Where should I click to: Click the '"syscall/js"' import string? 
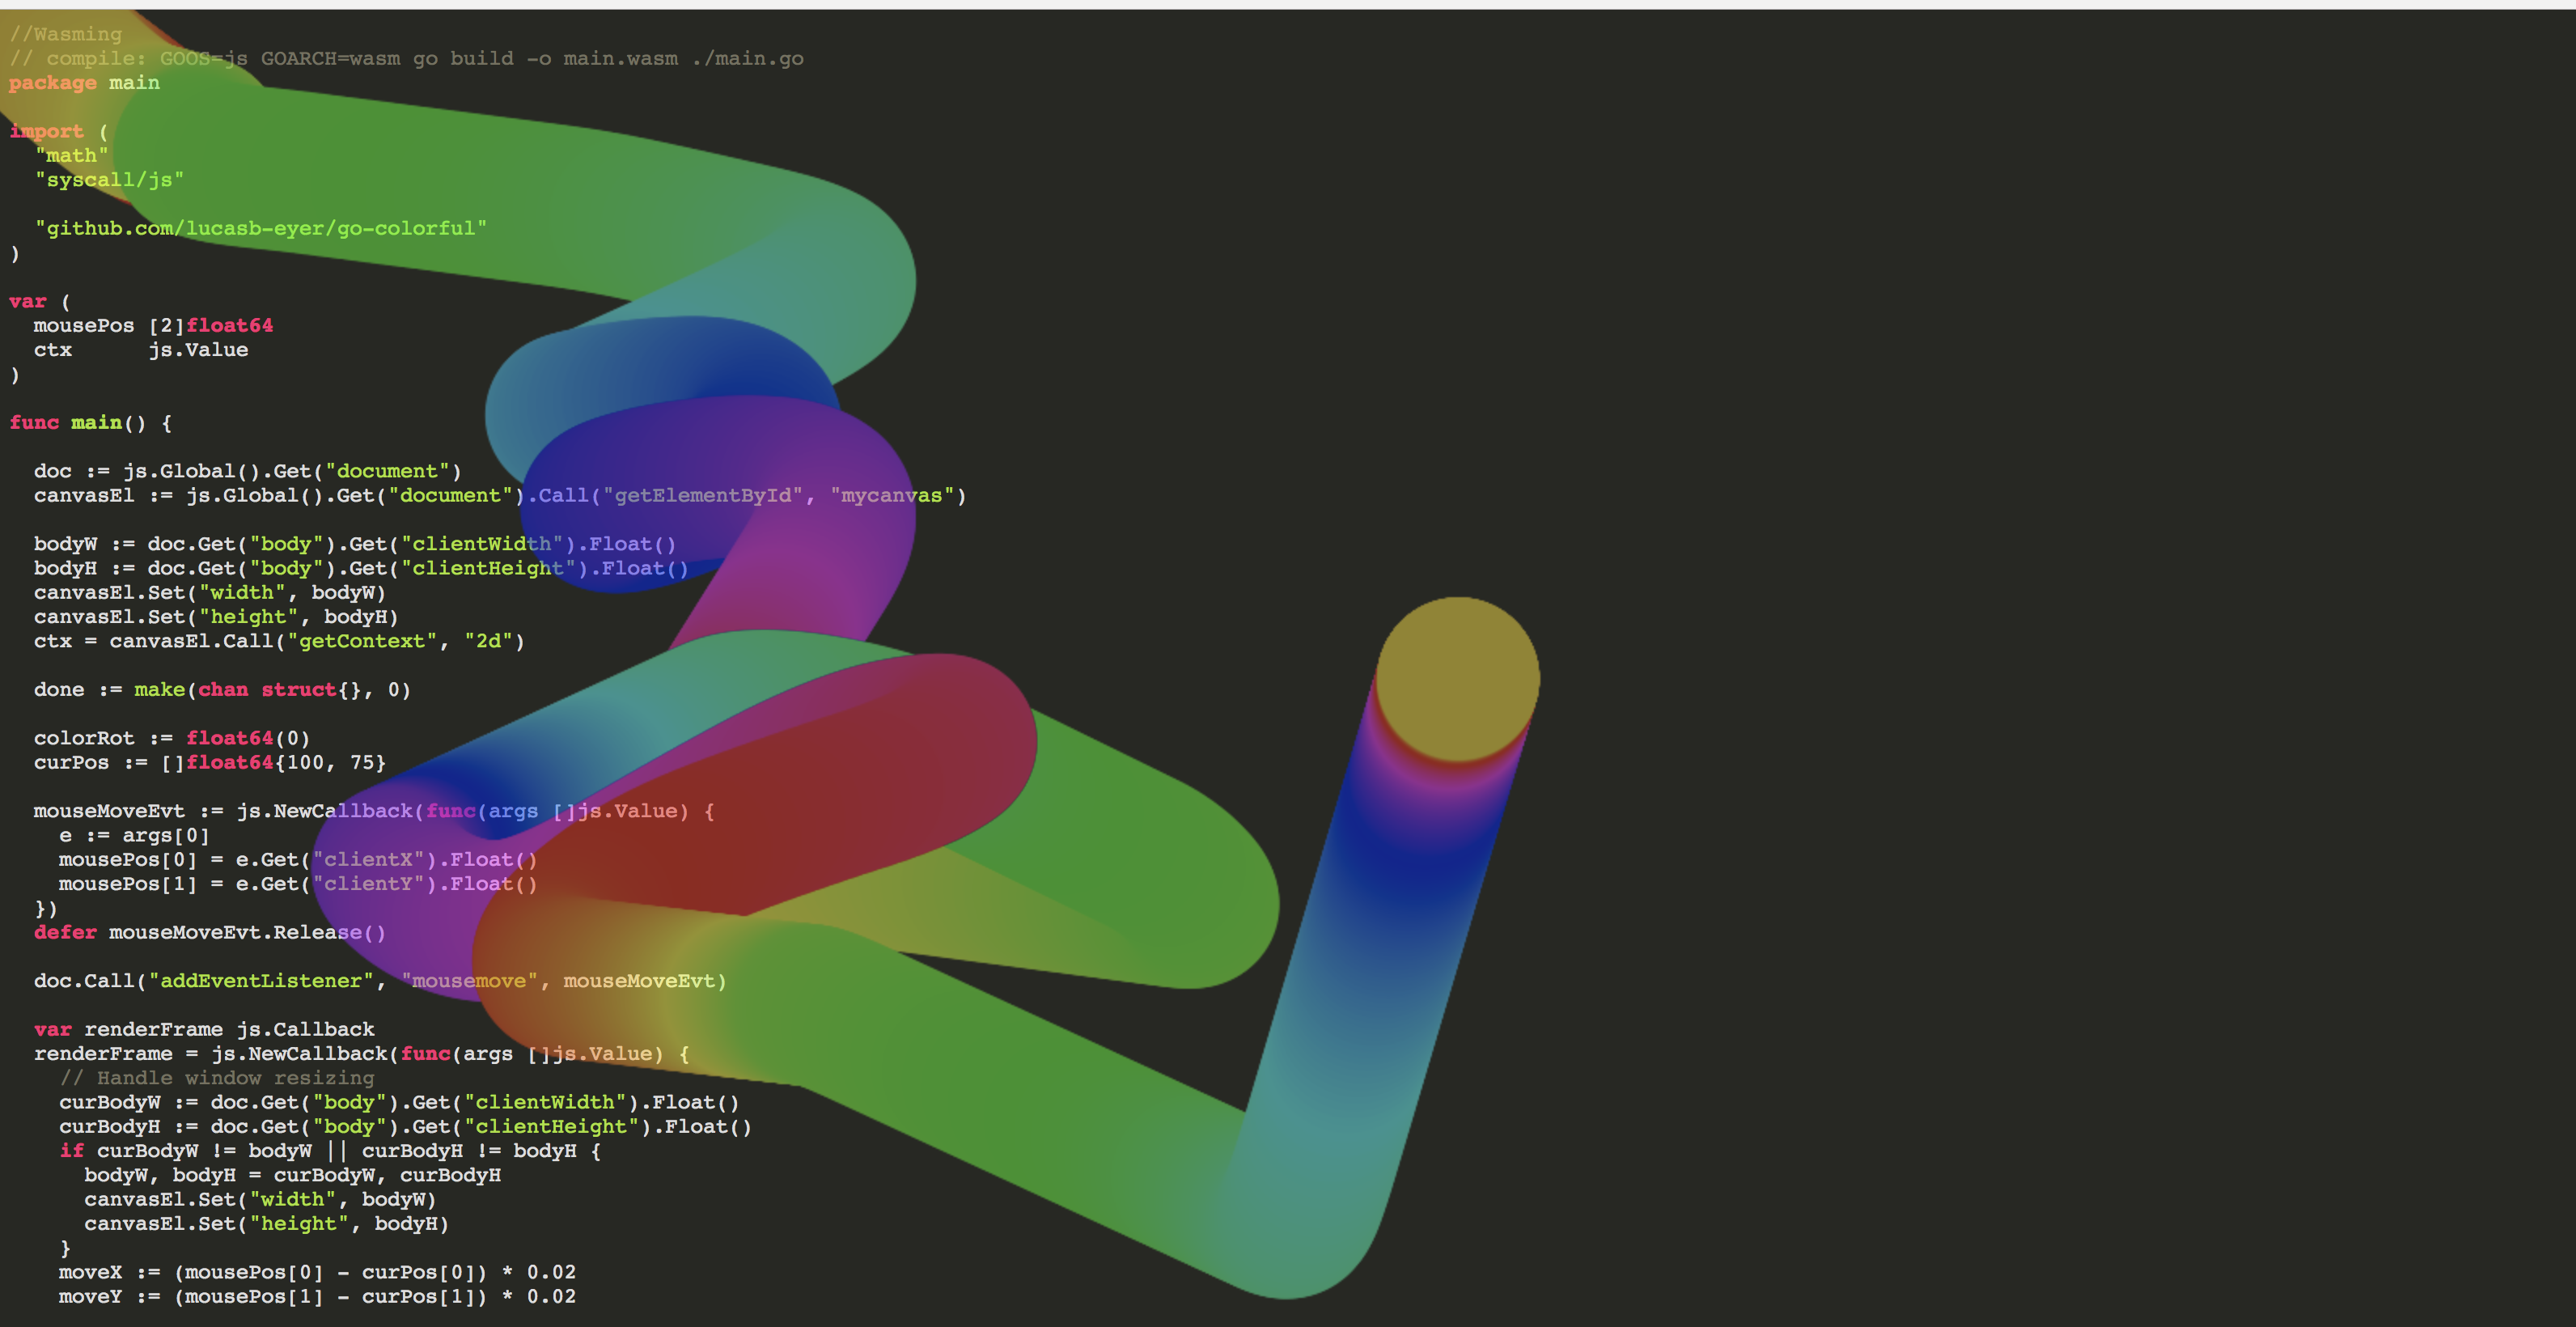tap(109, 180)
